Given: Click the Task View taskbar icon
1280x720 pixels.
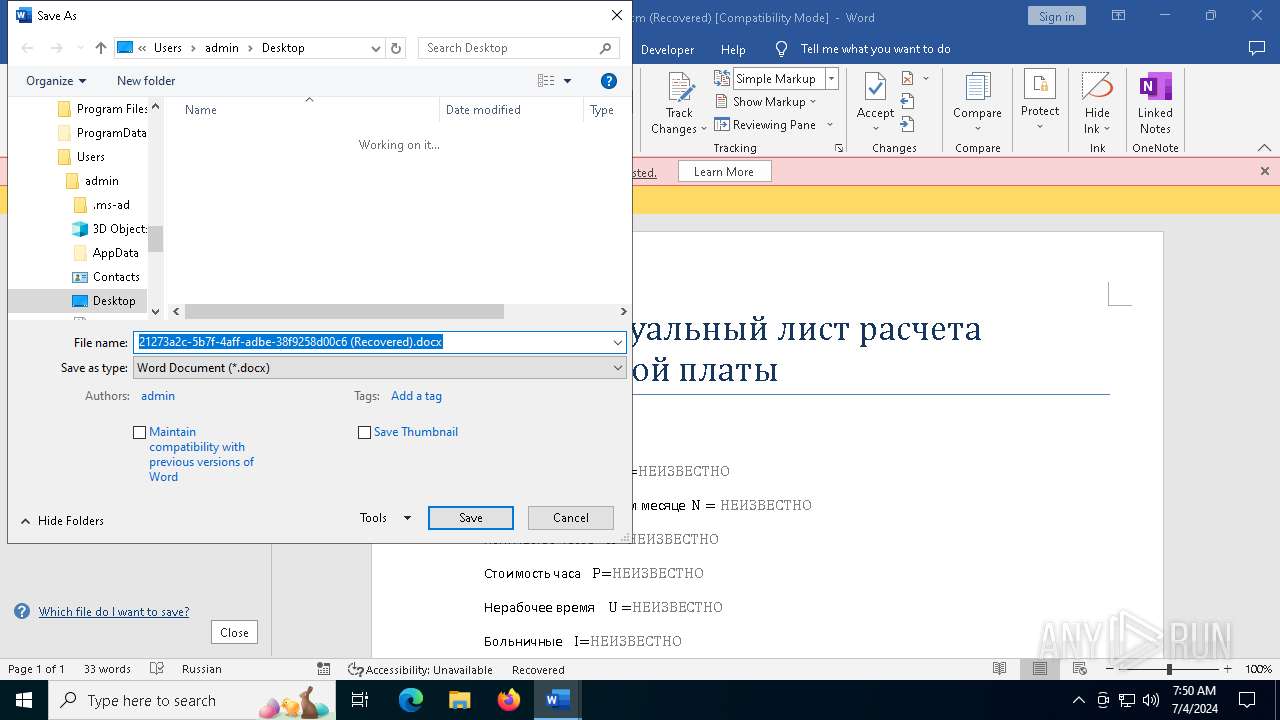Looking at the screenshot, I should tap(360, 700).
